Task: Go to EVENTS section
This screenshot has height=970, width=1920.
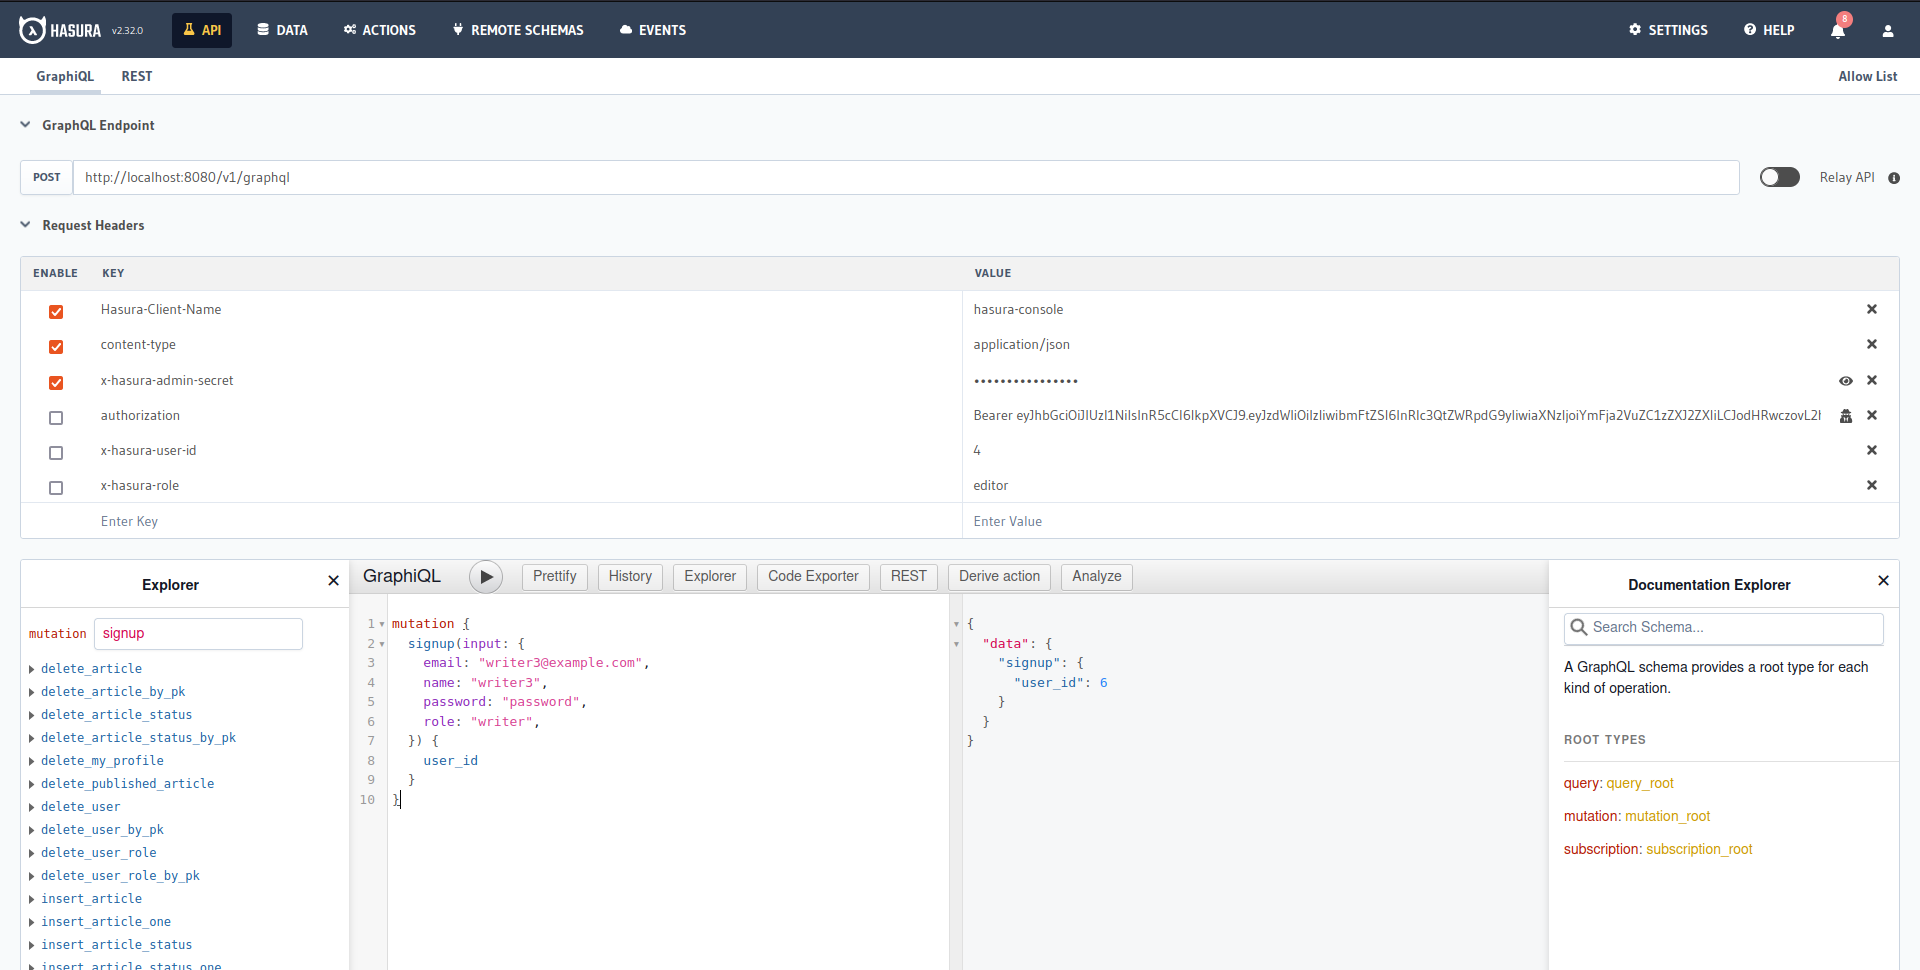Action: tap(653, 30)
